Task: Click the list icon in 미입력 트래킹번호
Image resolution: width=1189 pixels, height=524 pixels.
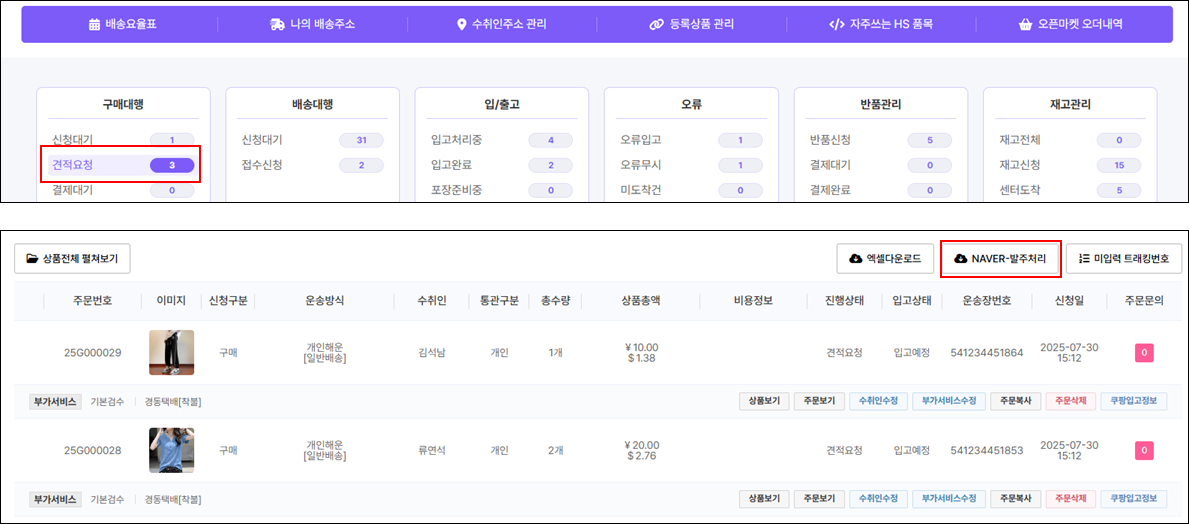Action: click(1084, 259)
